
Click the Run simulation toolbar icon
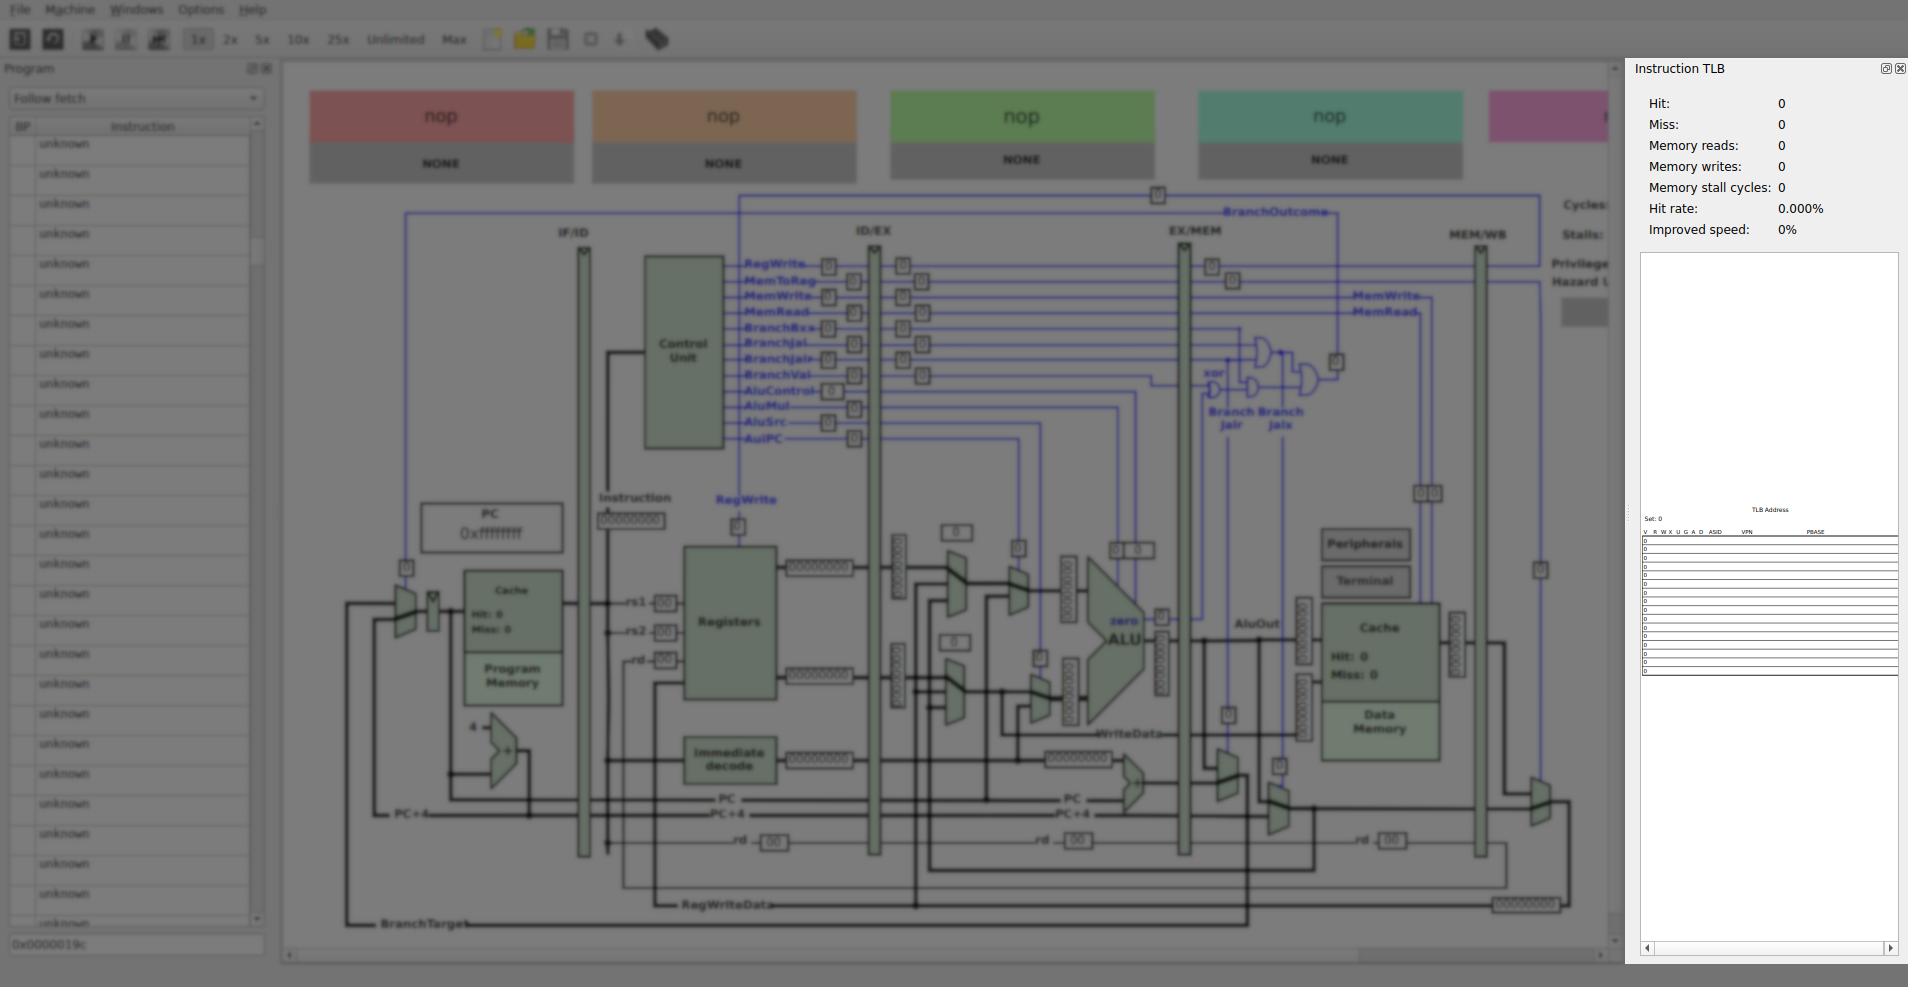pos(93,39)
